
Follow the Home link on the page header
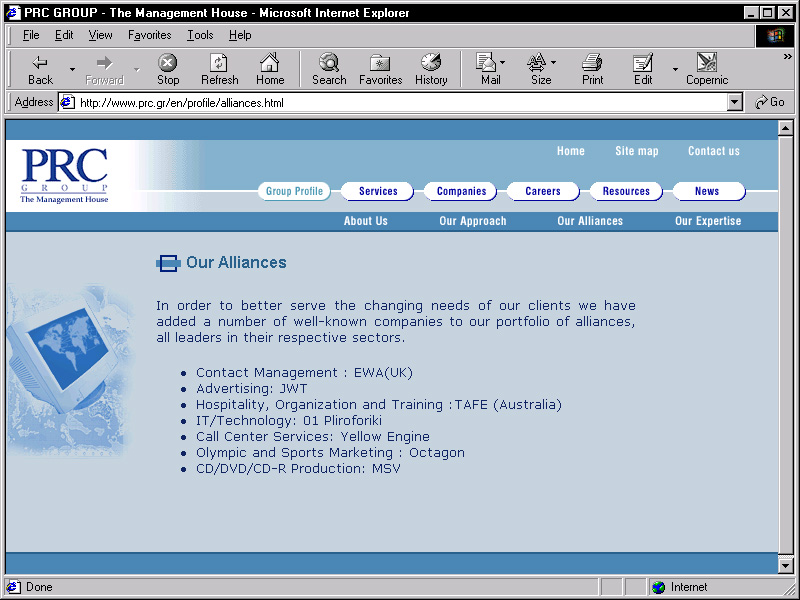click(x=571, y=151)
